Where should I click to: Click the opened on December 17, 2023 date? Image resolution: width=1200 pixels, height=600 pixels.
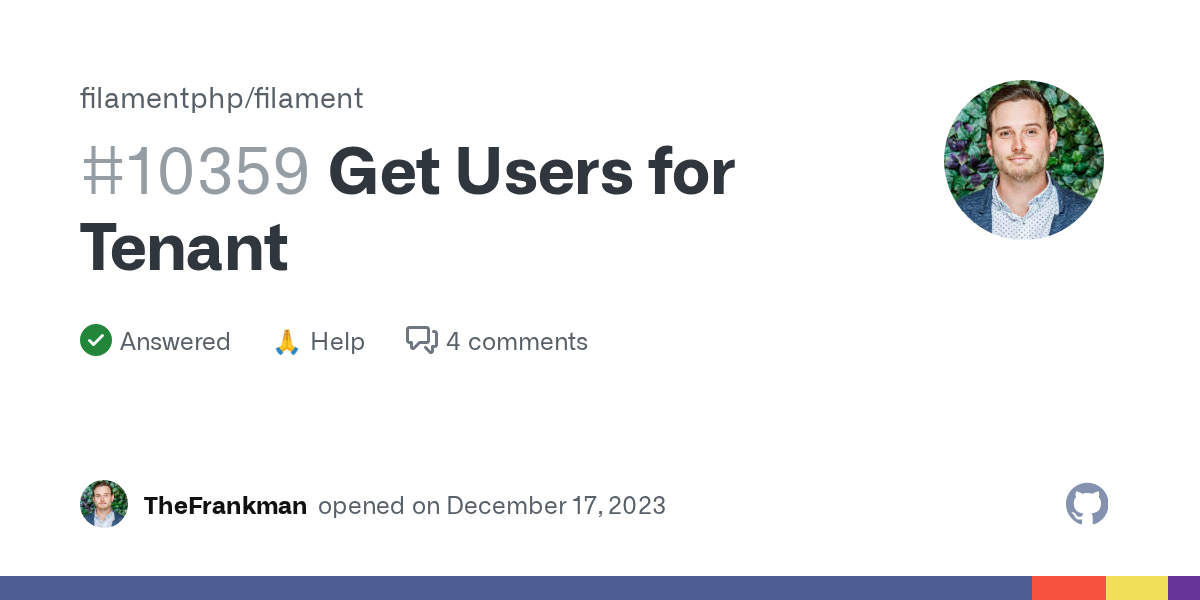coord(492,506)
